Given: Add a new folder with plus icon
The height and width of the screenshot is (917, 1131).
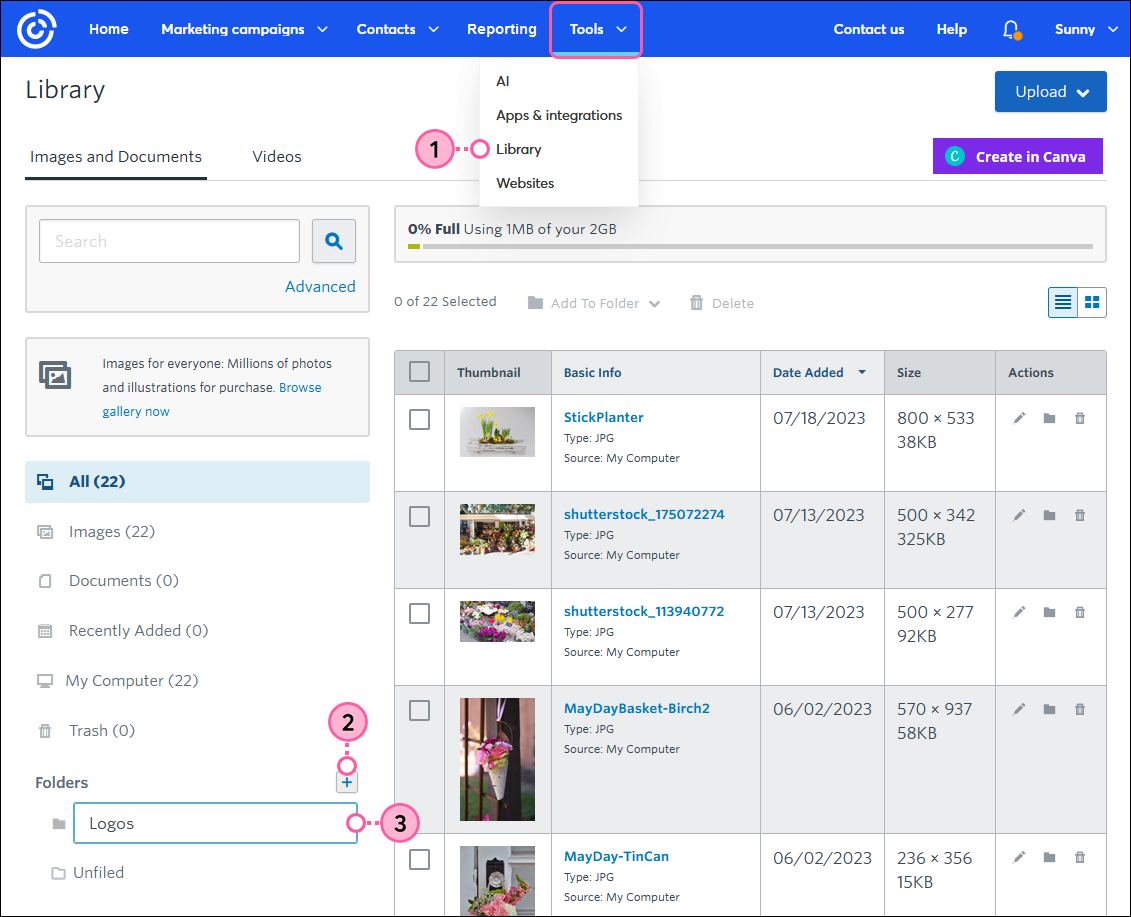Looking at the screenshot, I should (x=347, y=782).
